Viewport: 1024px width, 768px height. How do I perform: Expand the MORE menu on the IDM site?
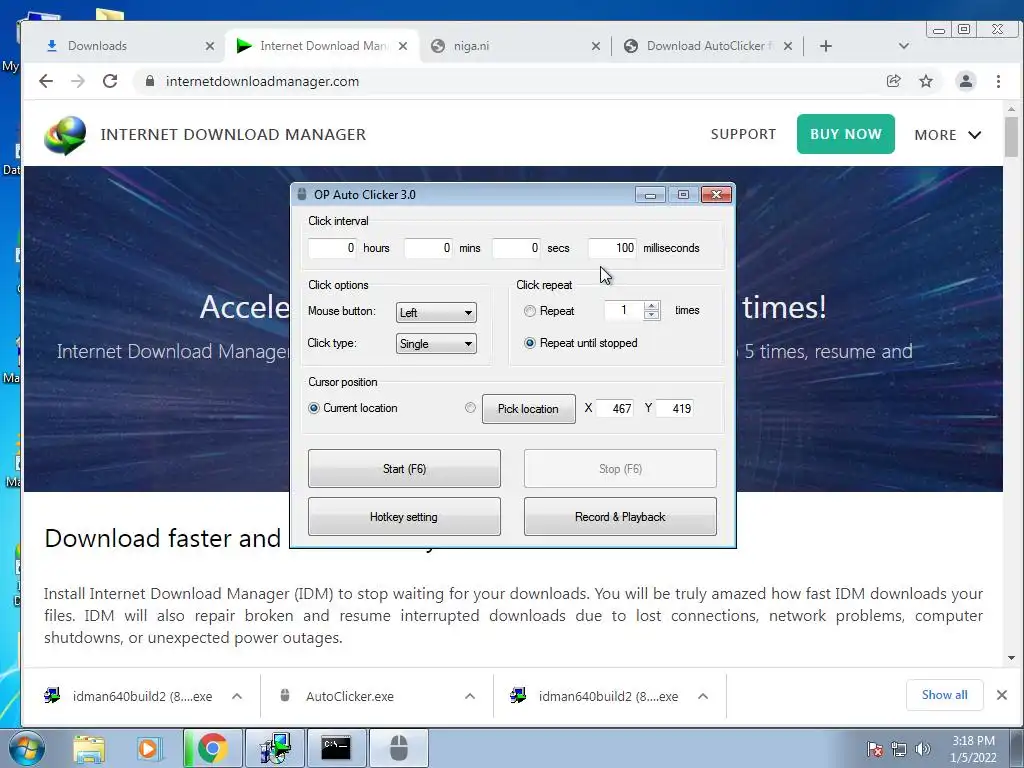pyautogui.click(x=948, y=135)
